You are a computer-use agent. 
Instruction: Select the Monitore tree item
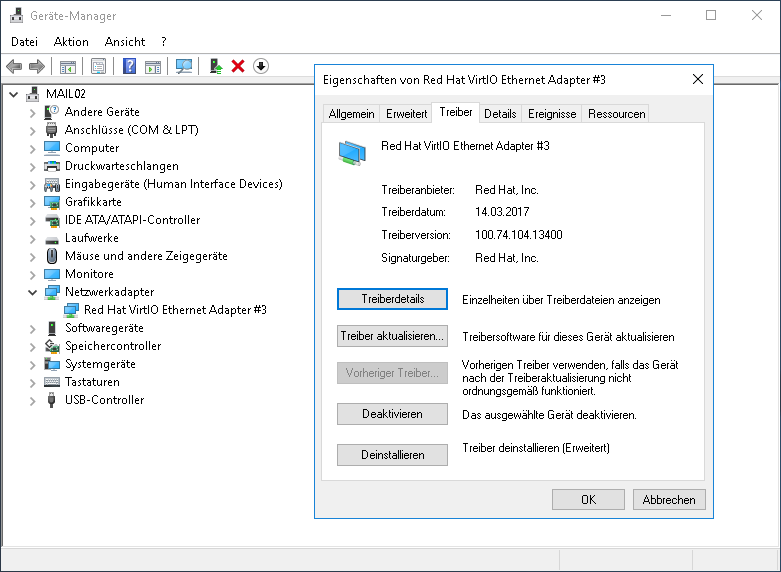[x=89, y=274]
